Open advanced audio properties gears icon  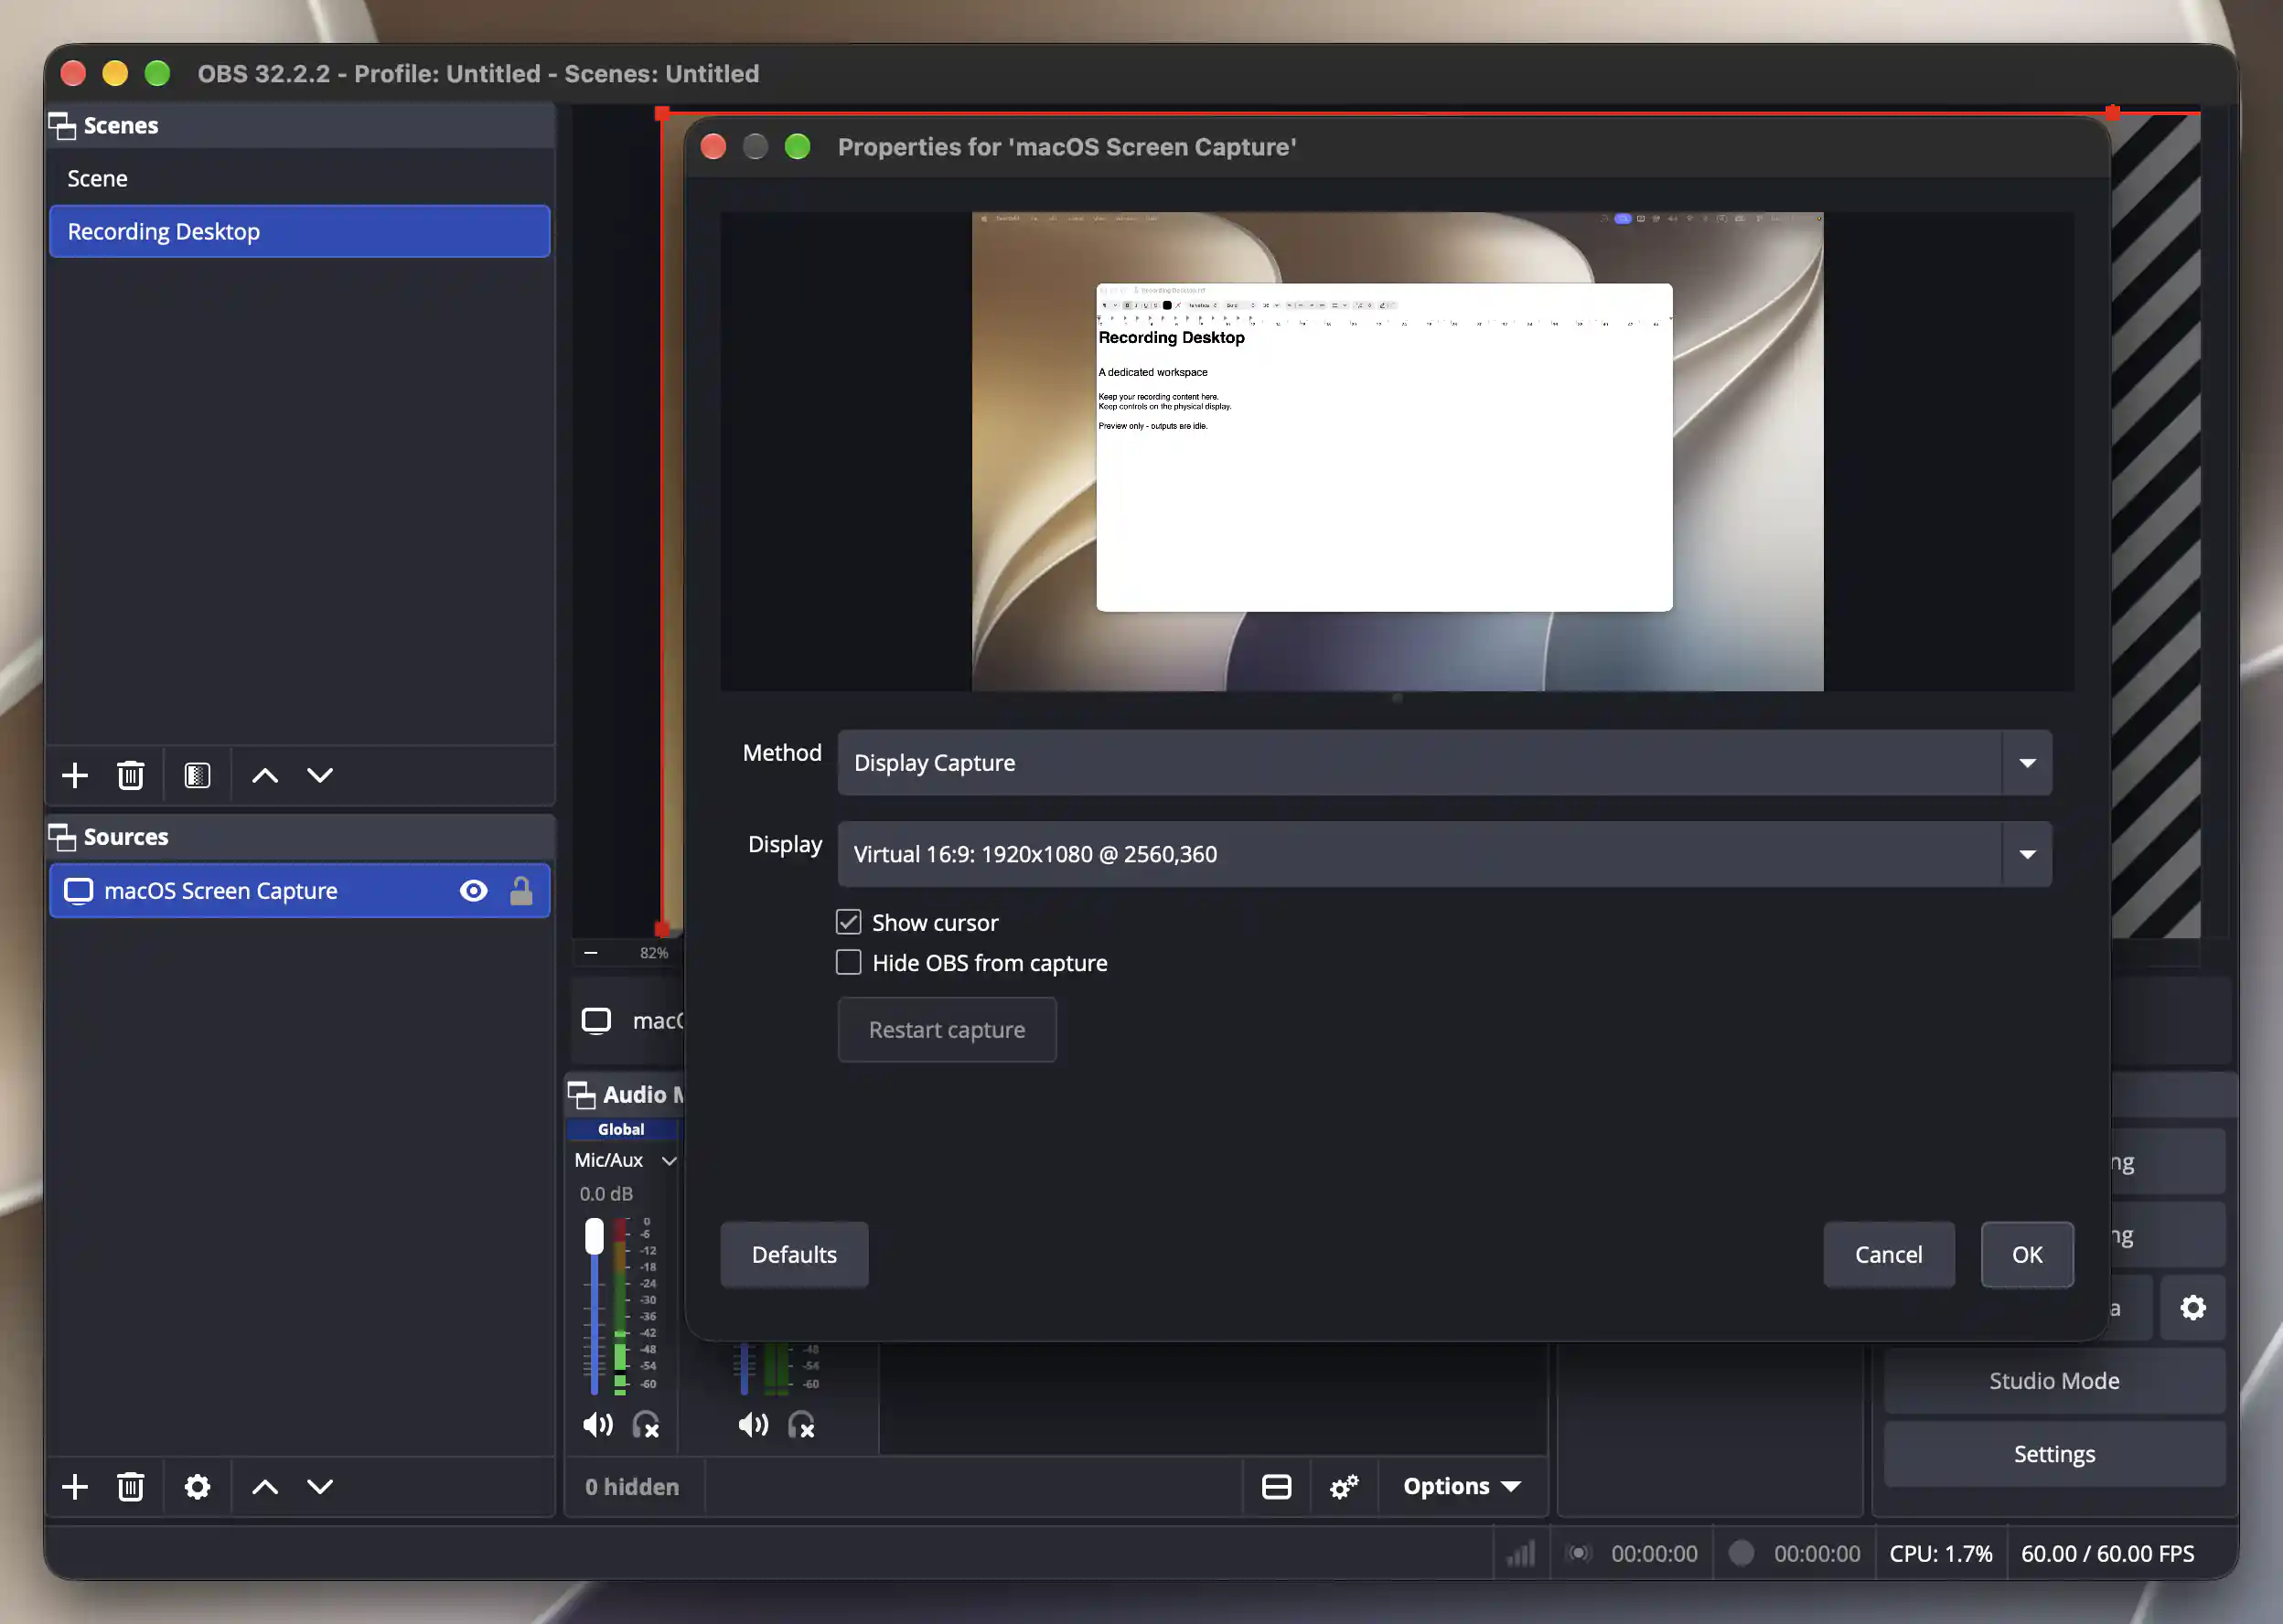(x=1344, y=1487)
